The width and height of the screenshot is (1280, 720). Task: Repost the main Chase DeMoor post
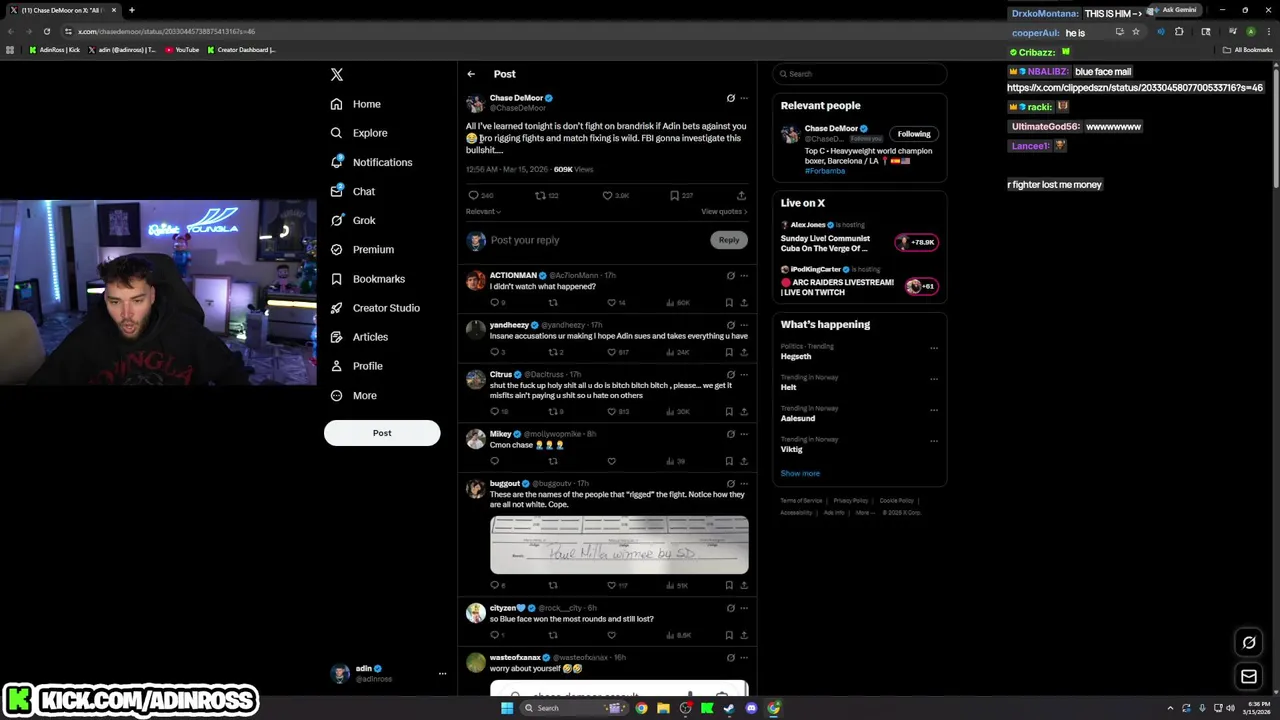pyautogui.click(x=540, y=195)
